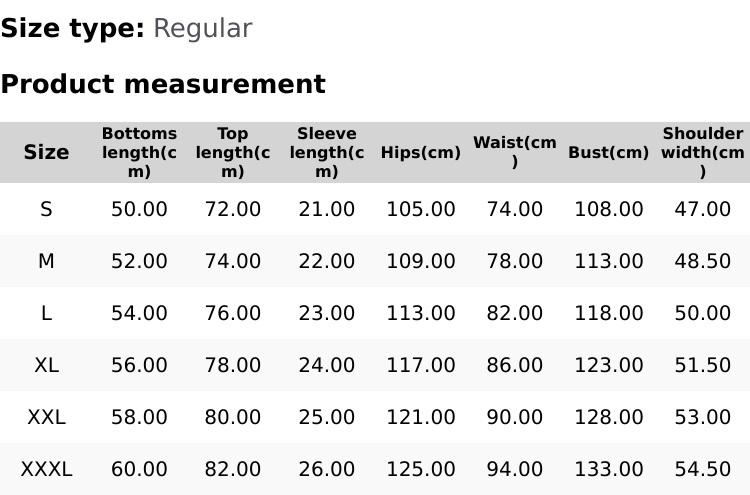Select the Top length(cm) header cell
The height and width of the screenshot is (495, 750).
(x=232, y=152)
